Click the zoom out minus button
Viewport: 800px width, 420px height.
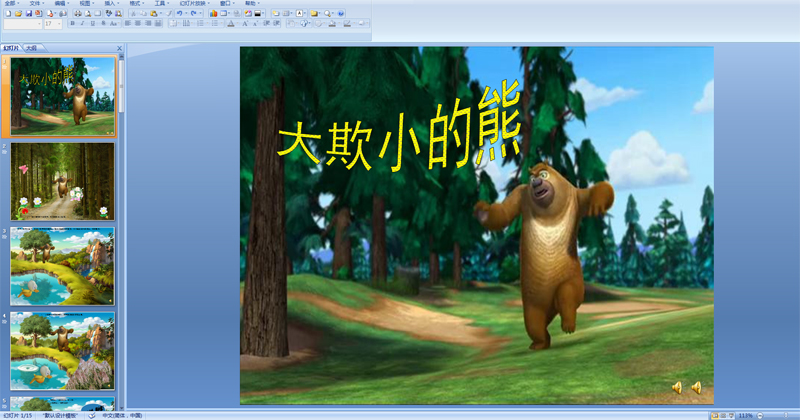pyautogui.click(x=760, y=416)
